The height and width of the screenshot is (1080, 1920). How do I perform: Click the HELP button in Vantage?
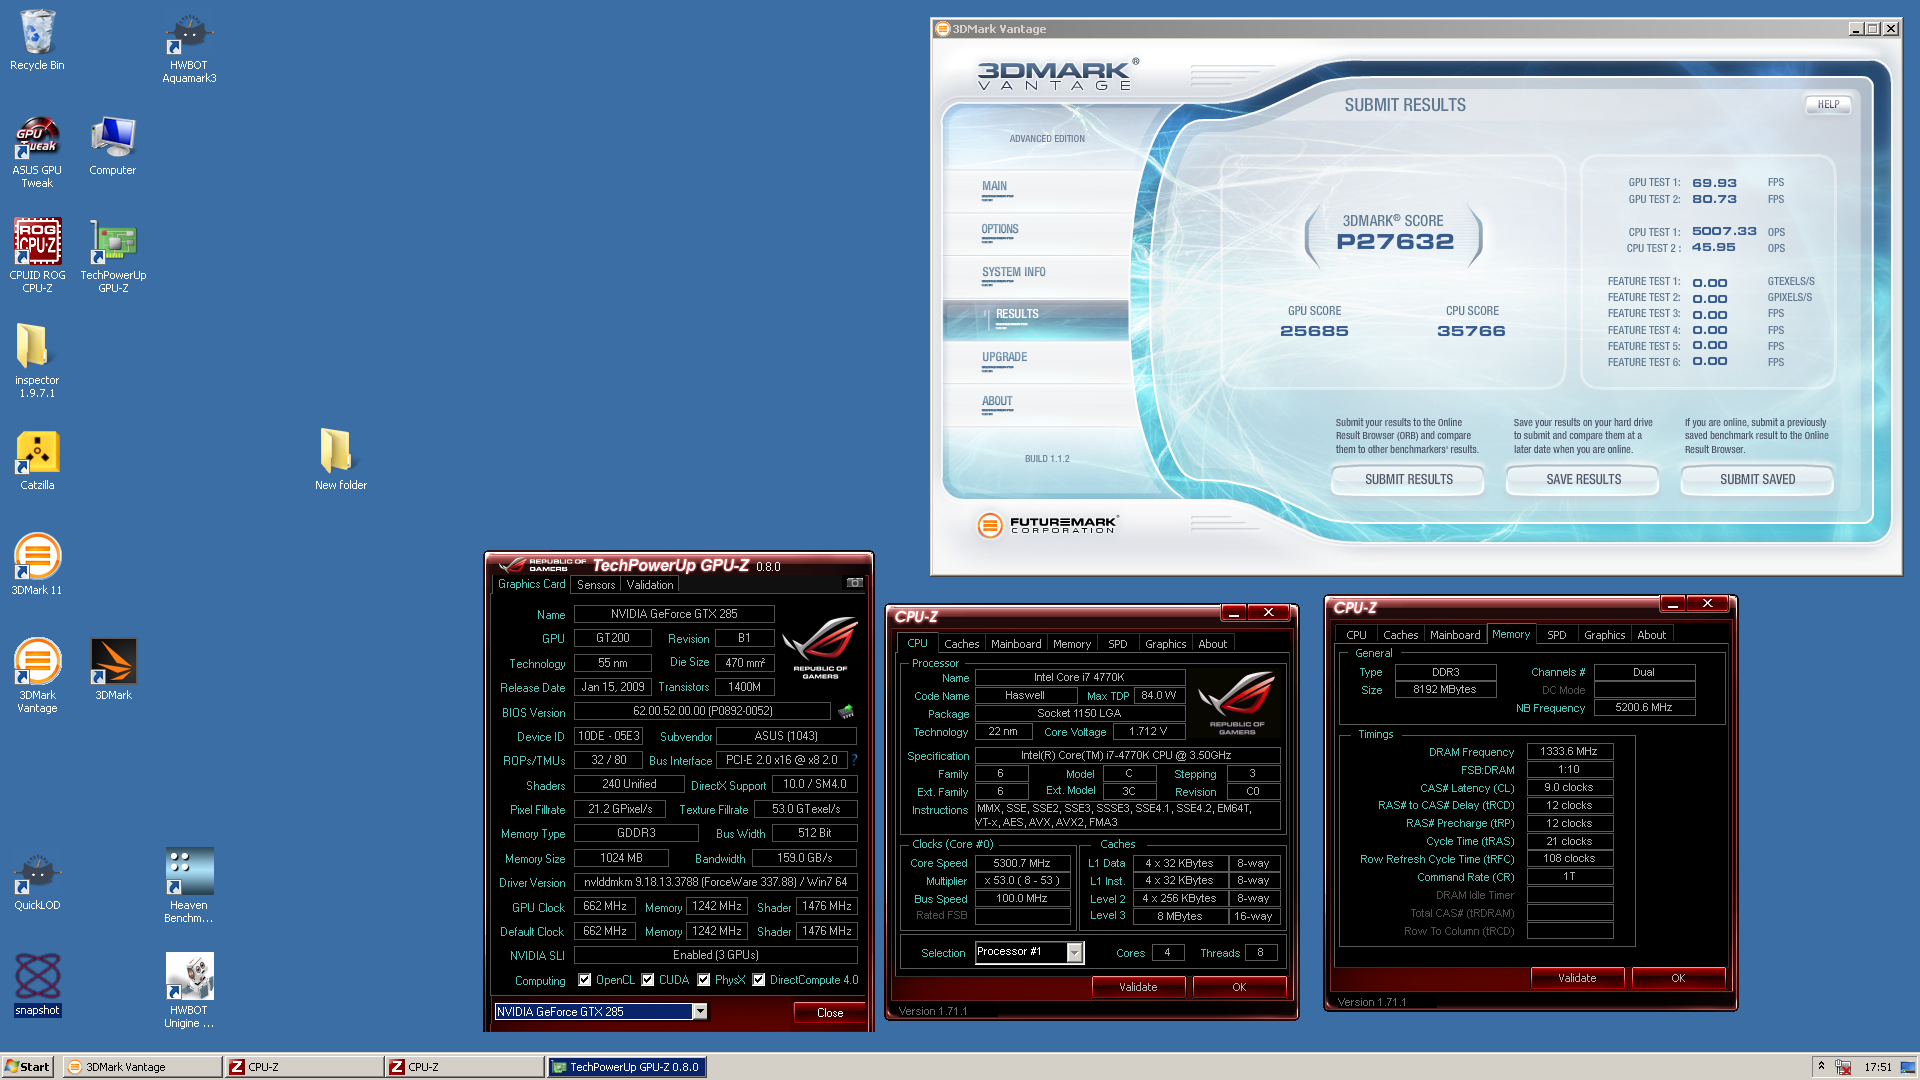coord(1828,104)
